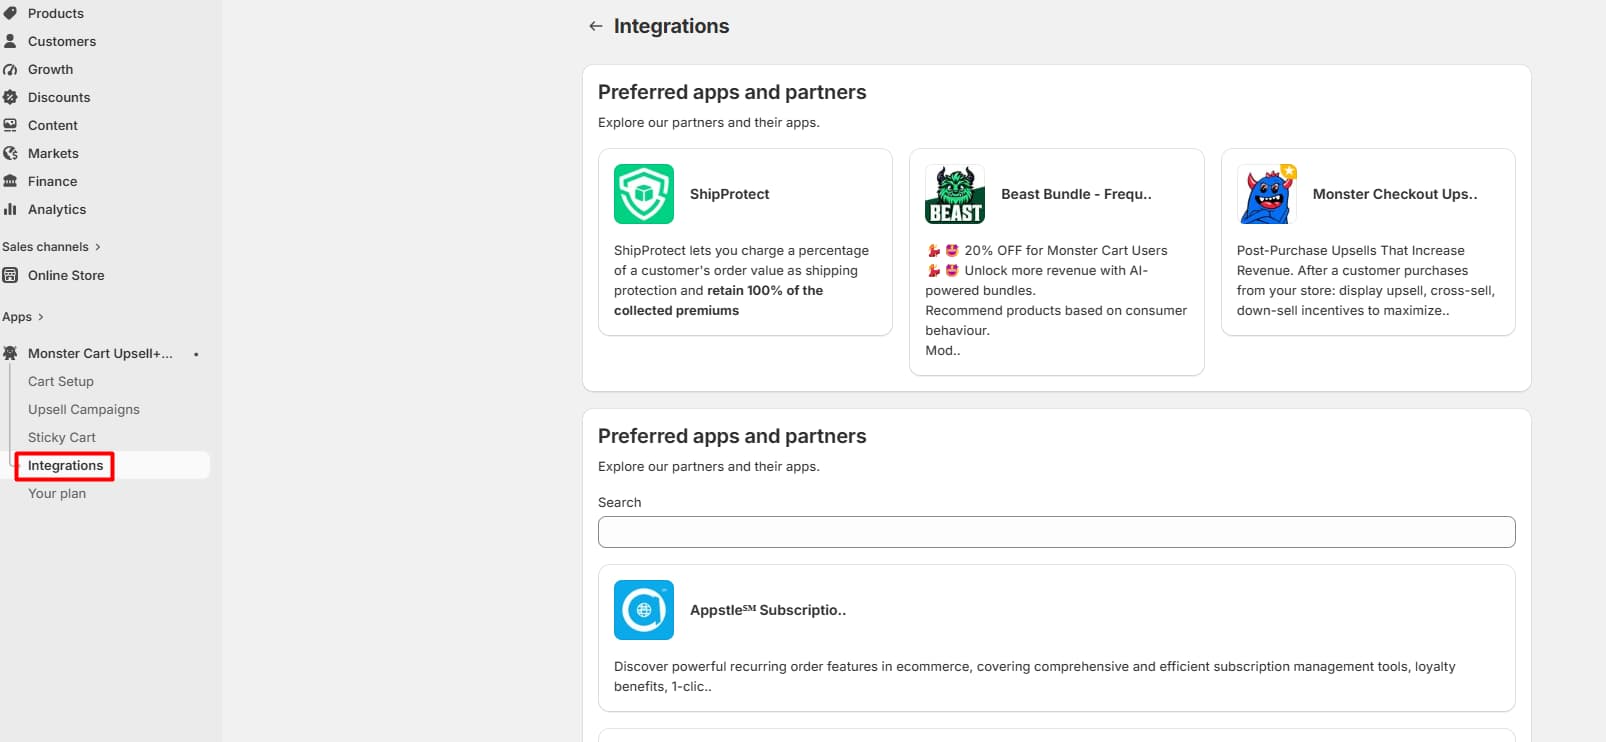Click the Monster Cart Upsell+ app name

pyautogui.click(x=100, y=353)
